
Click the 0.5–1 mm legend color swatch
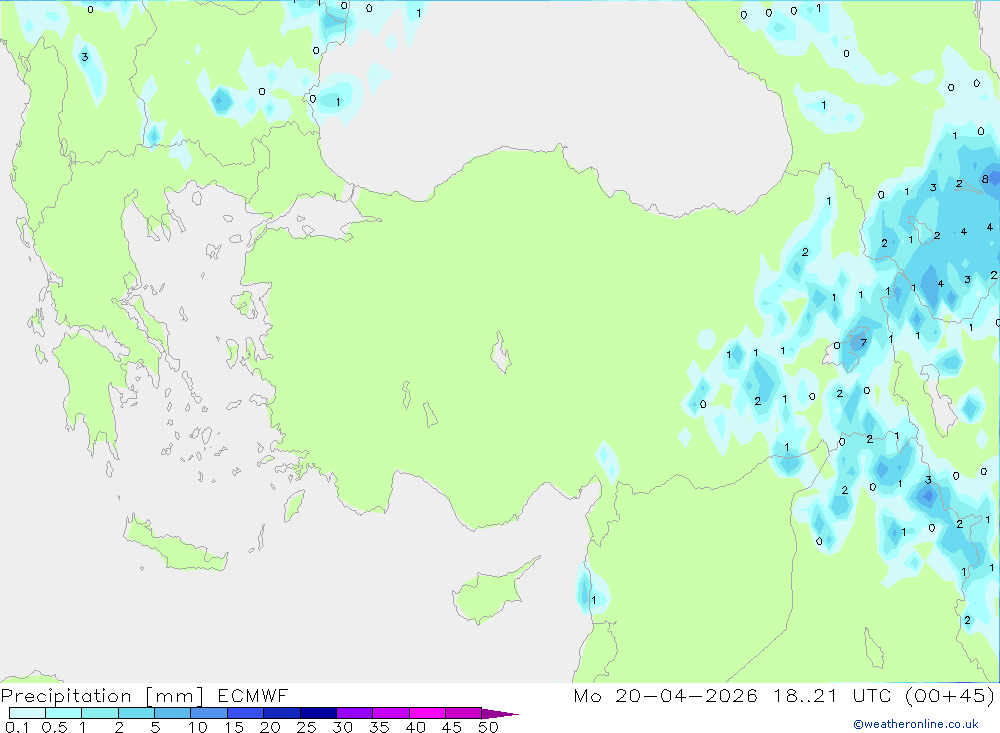pyautogui.click(x=64, y=713)
